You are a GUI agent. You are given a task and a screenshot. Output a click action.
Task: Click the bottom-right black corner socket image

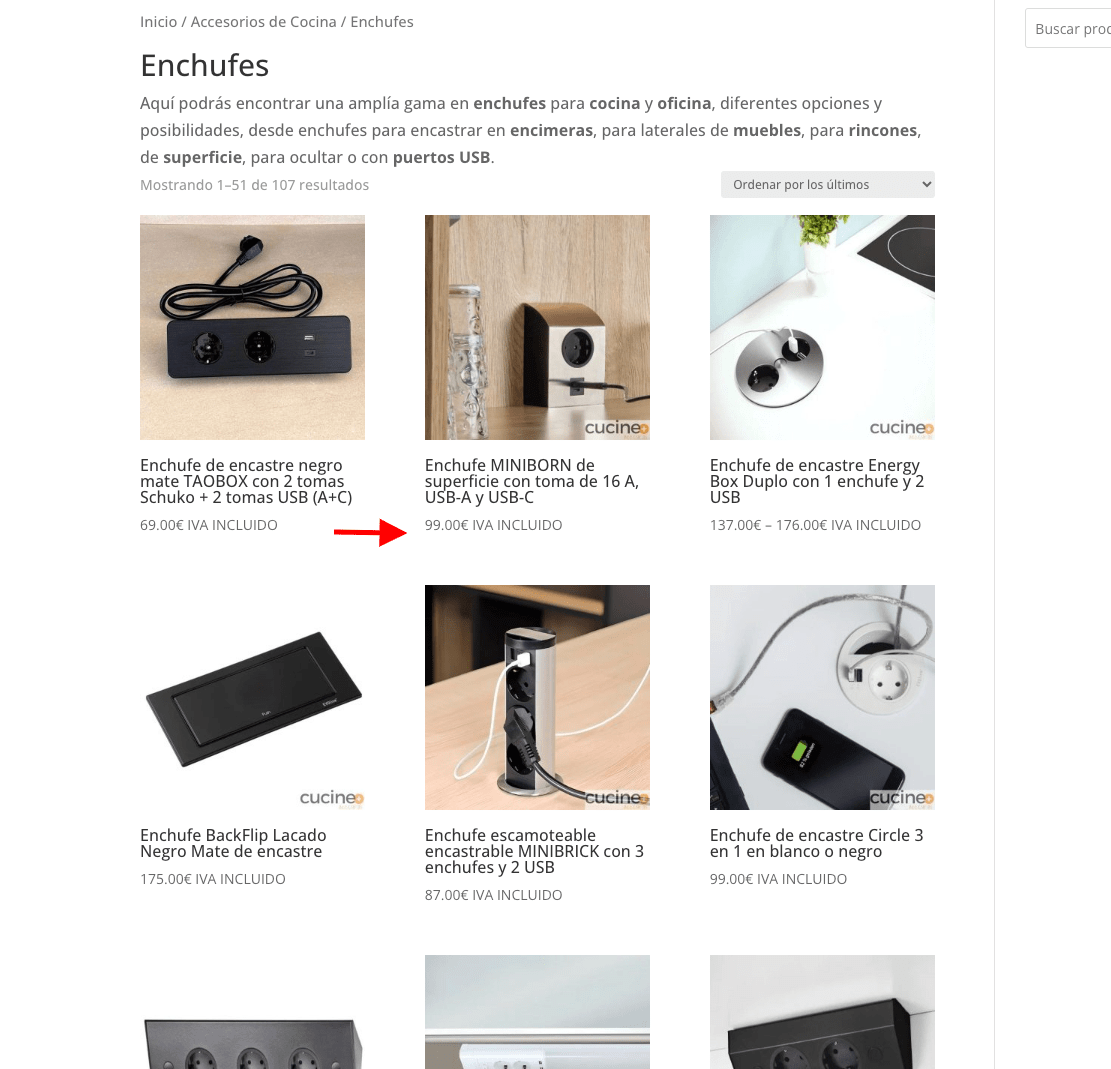click(x=822, y=1012)
